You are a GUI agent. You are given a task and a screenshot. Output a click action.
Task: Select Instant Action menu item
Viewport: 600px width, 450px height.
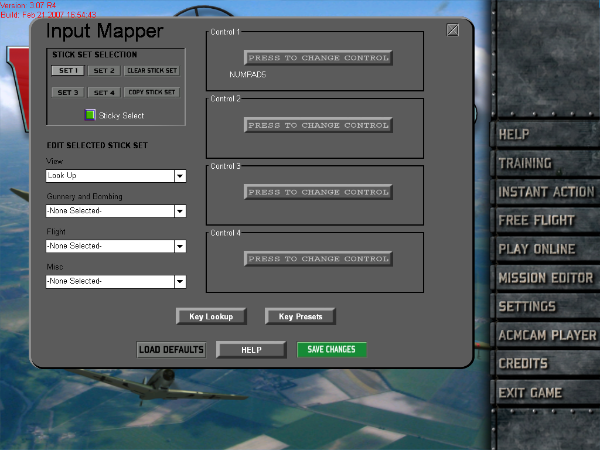546,191
